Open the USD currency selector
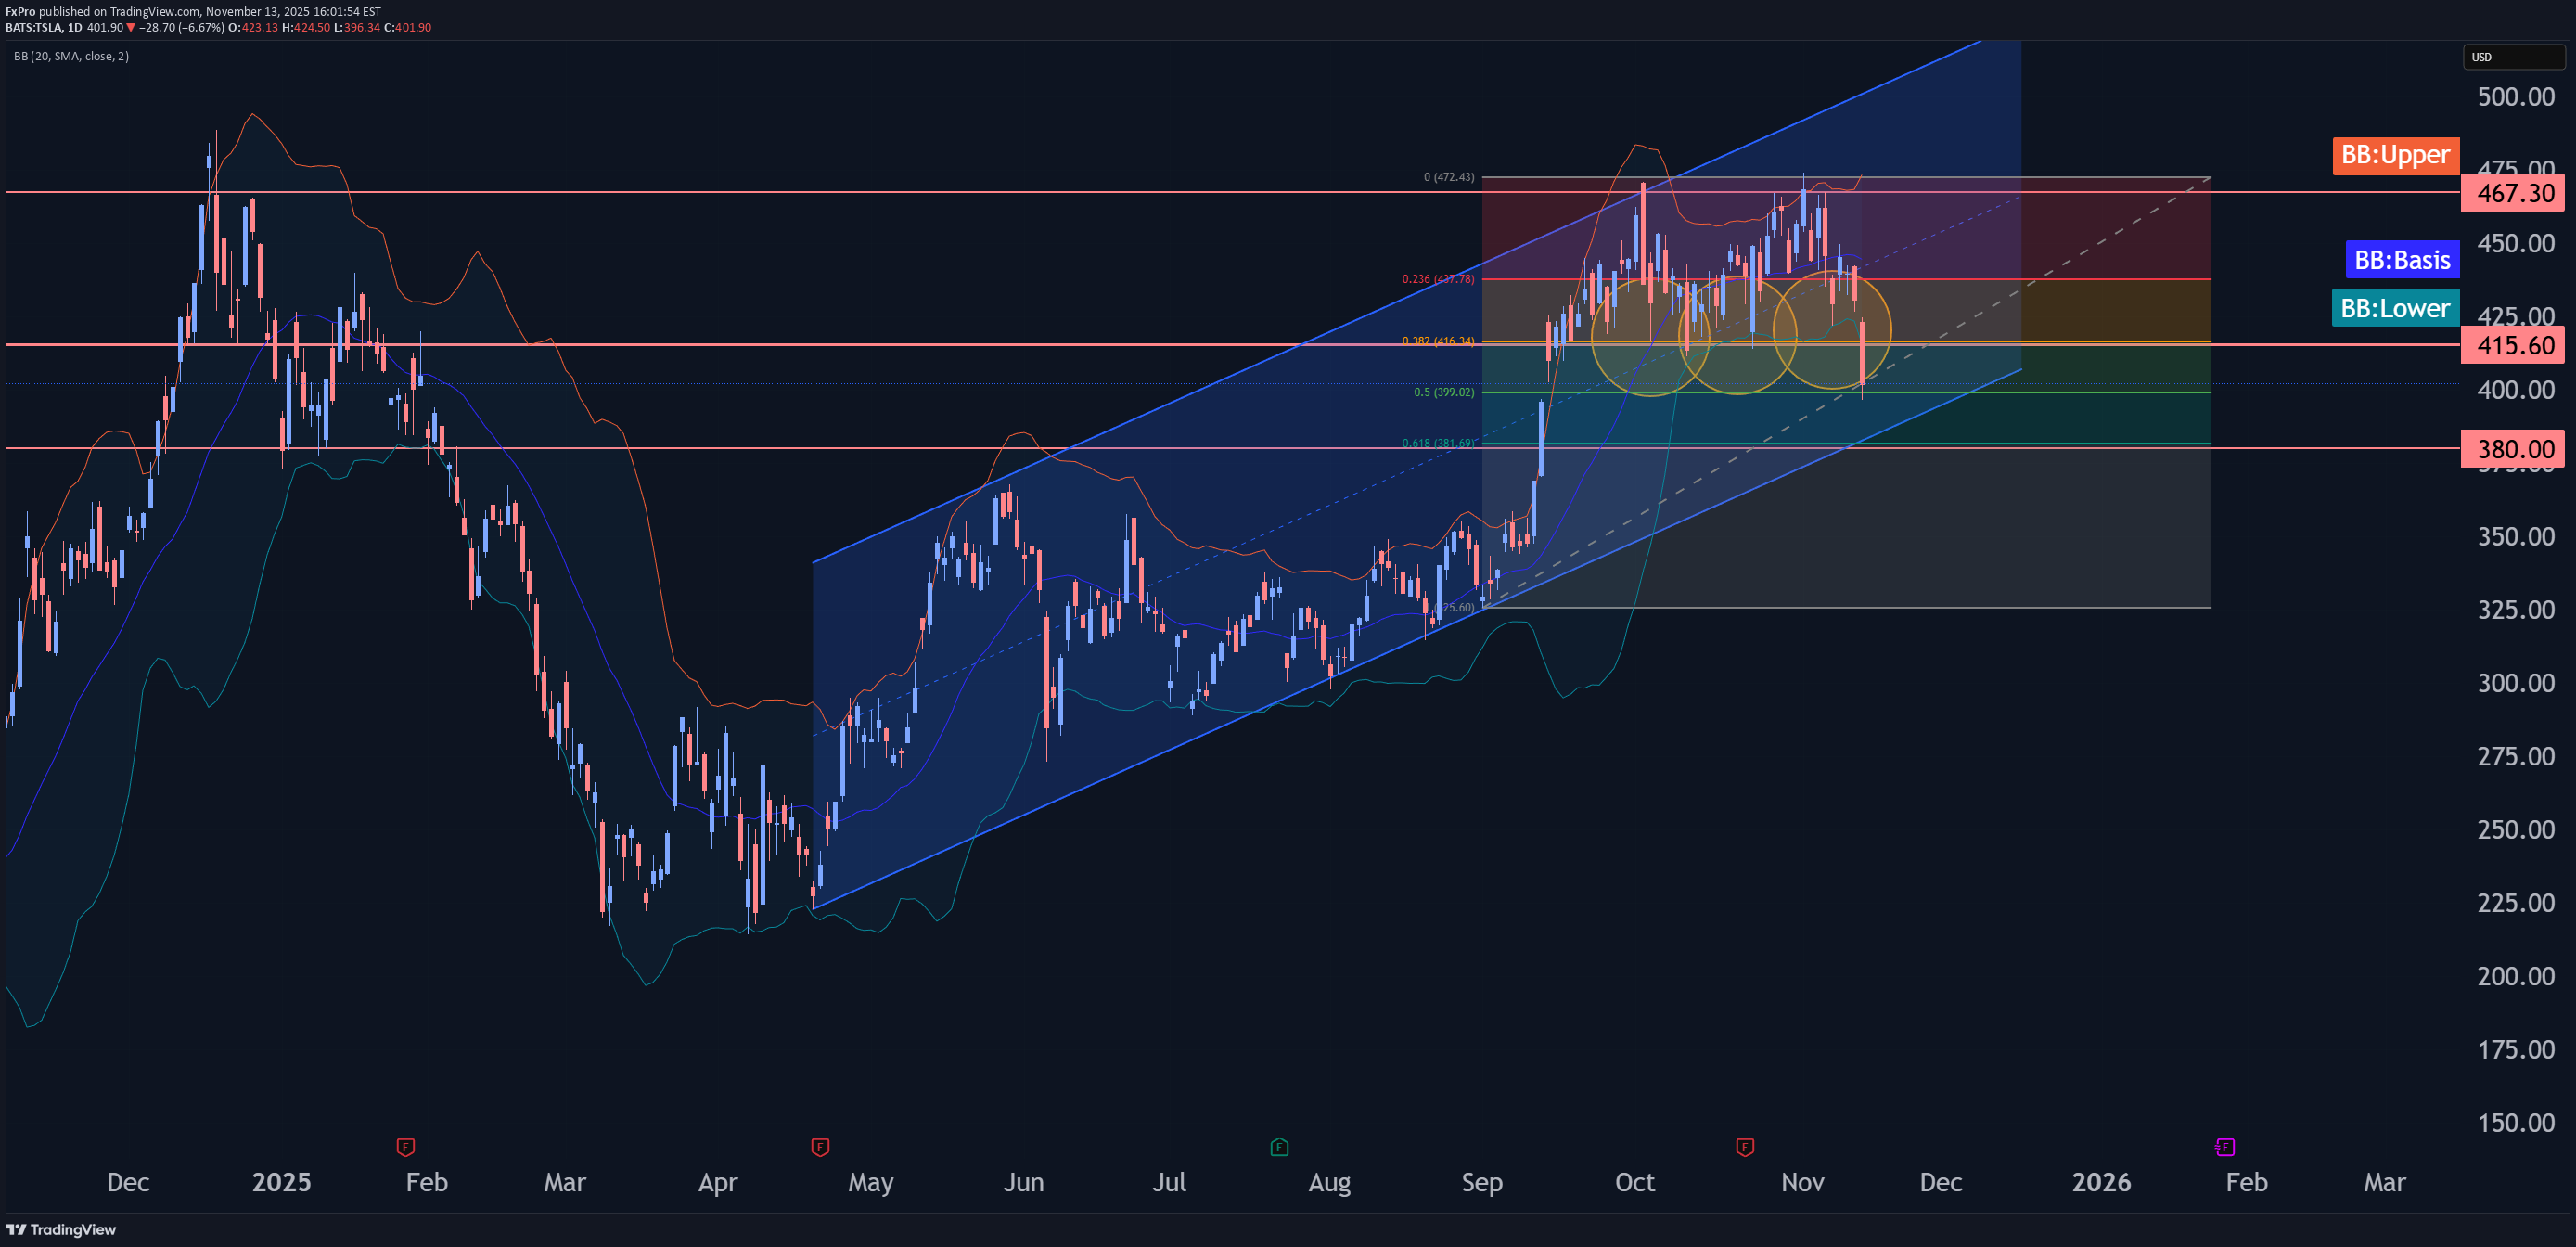The width and height of the screenshot is (2576, 1247). 2512,57
